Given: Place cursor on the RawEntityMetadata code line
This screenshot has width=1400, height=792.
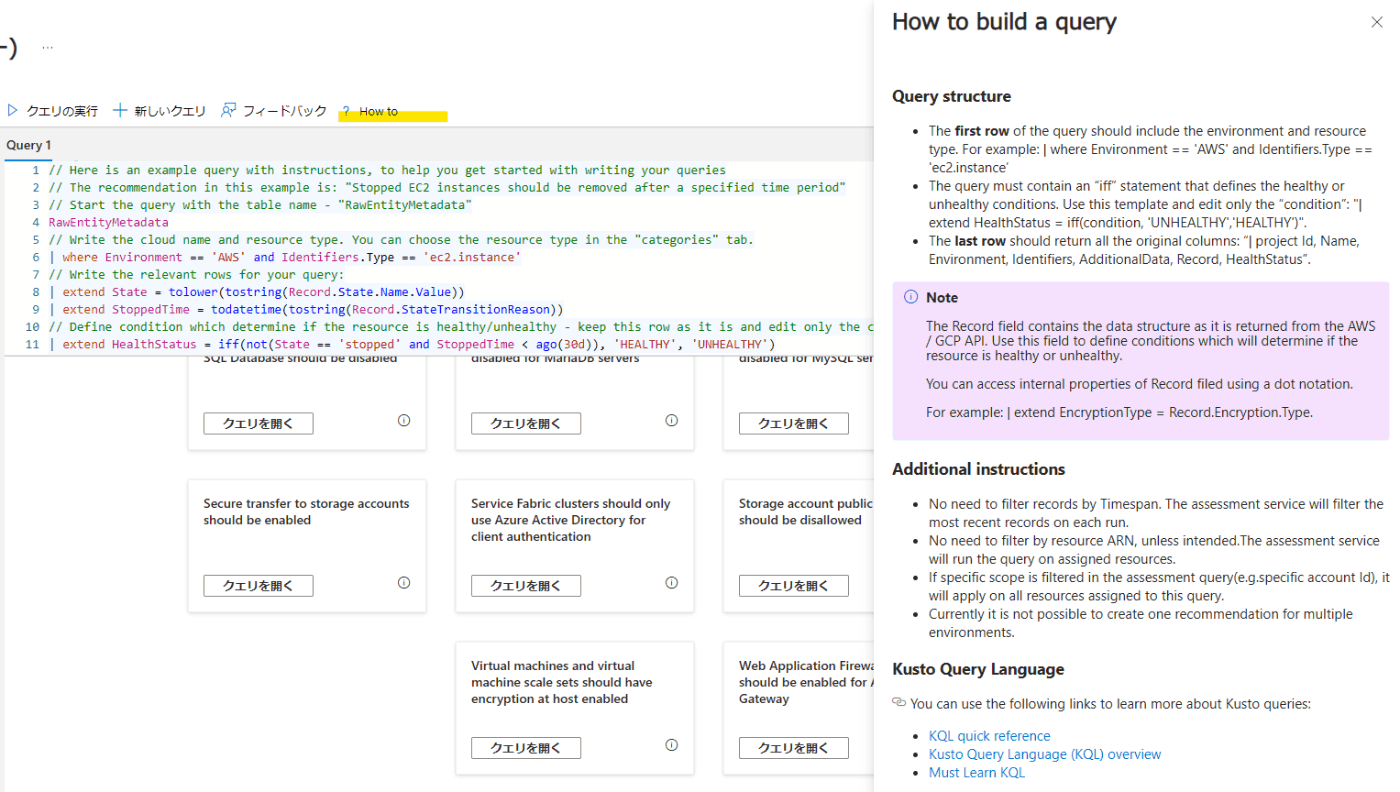Looking at the screenshot, I should click(108, 222).
